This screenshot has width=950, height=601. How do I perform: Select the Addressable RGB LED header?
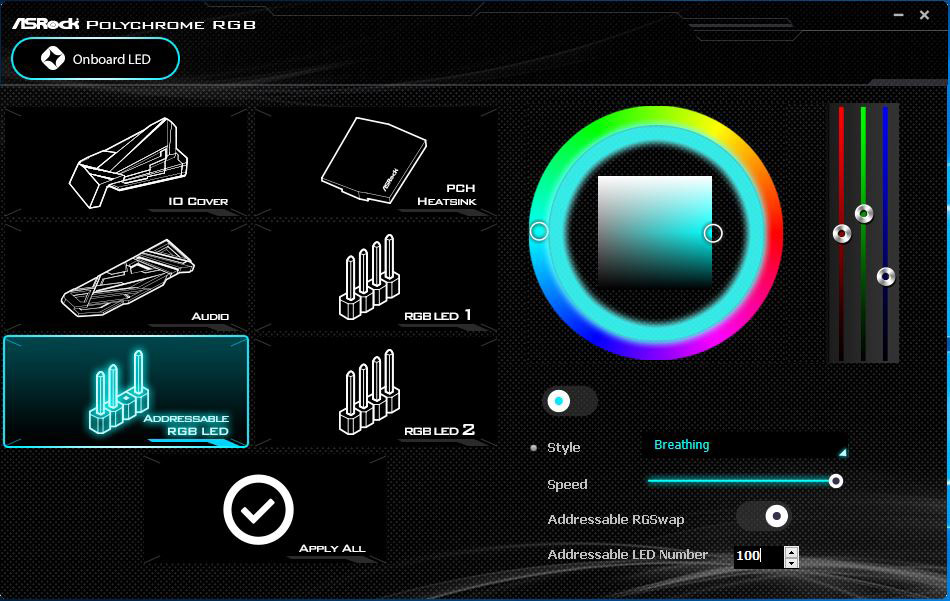click(x=126, y=392)
